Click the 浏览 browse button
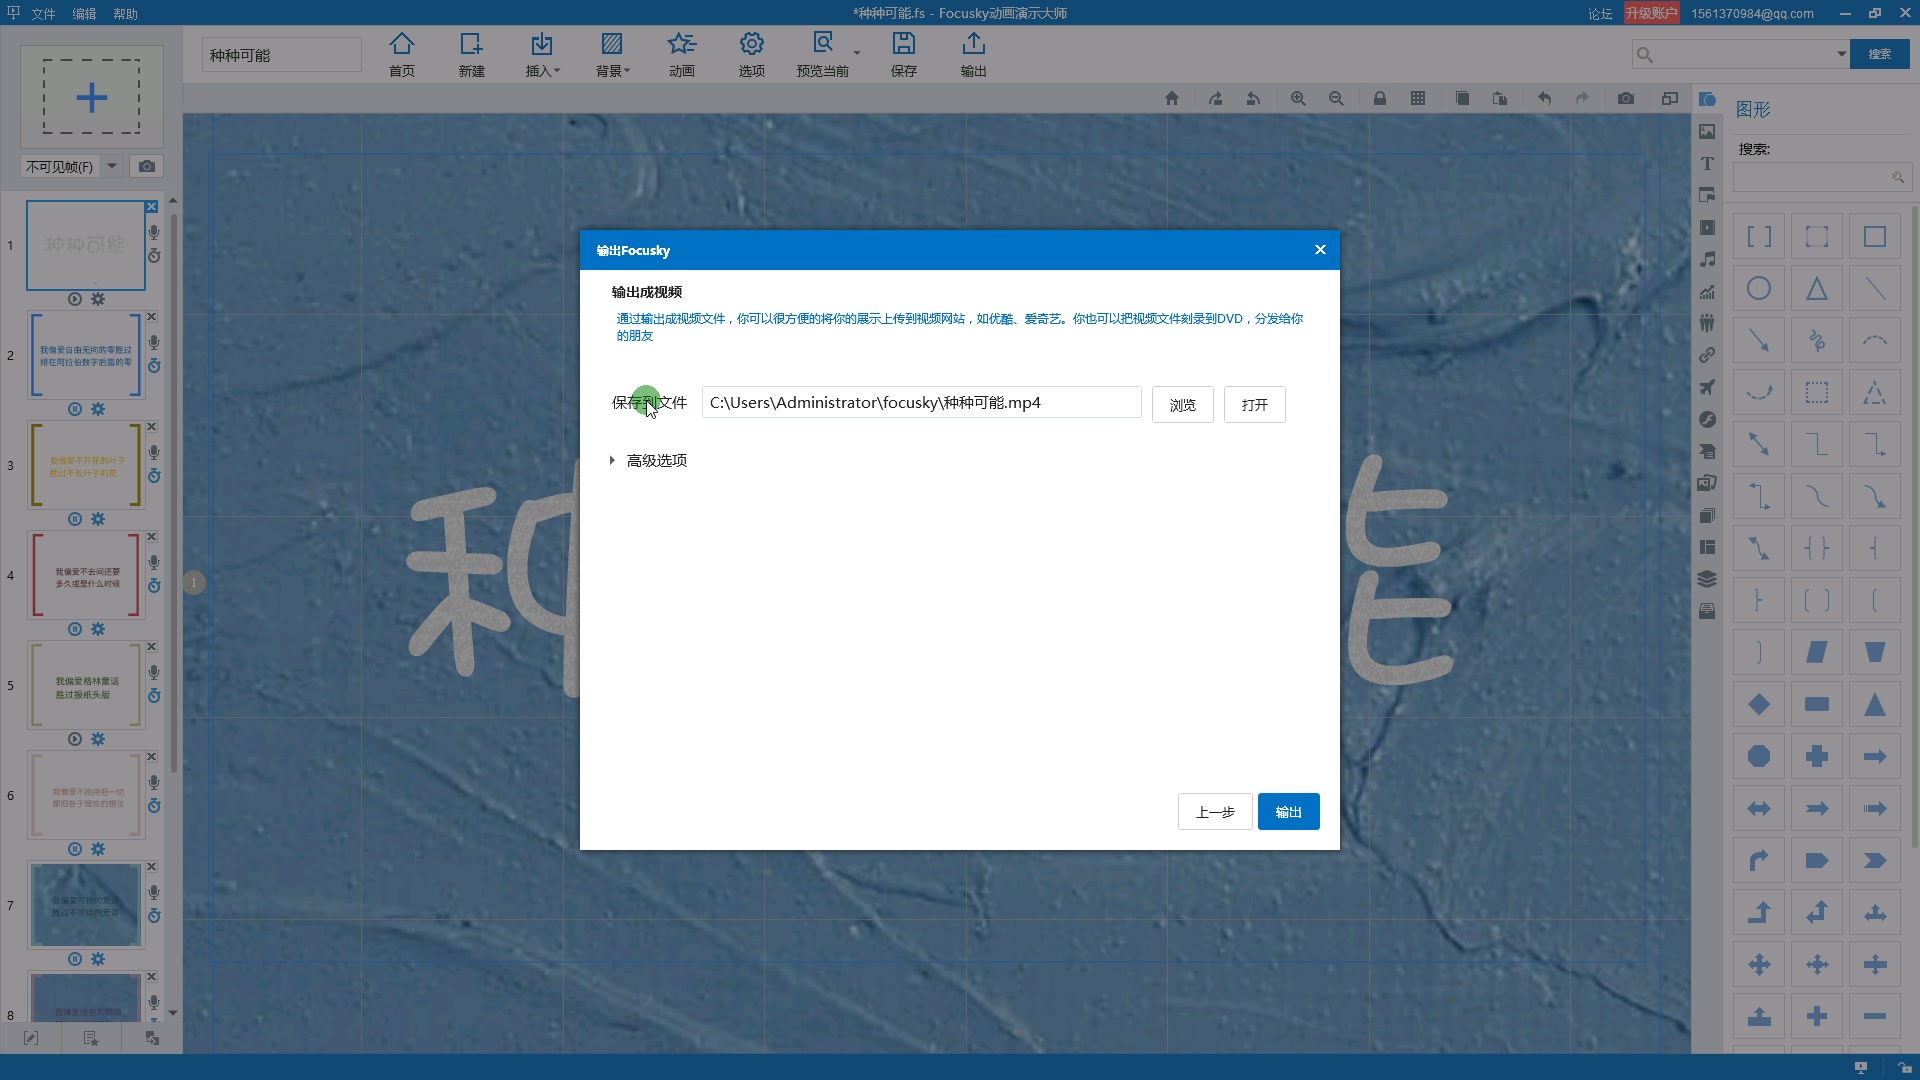Screen dimensions: 1920x1080 (1183, 405)
